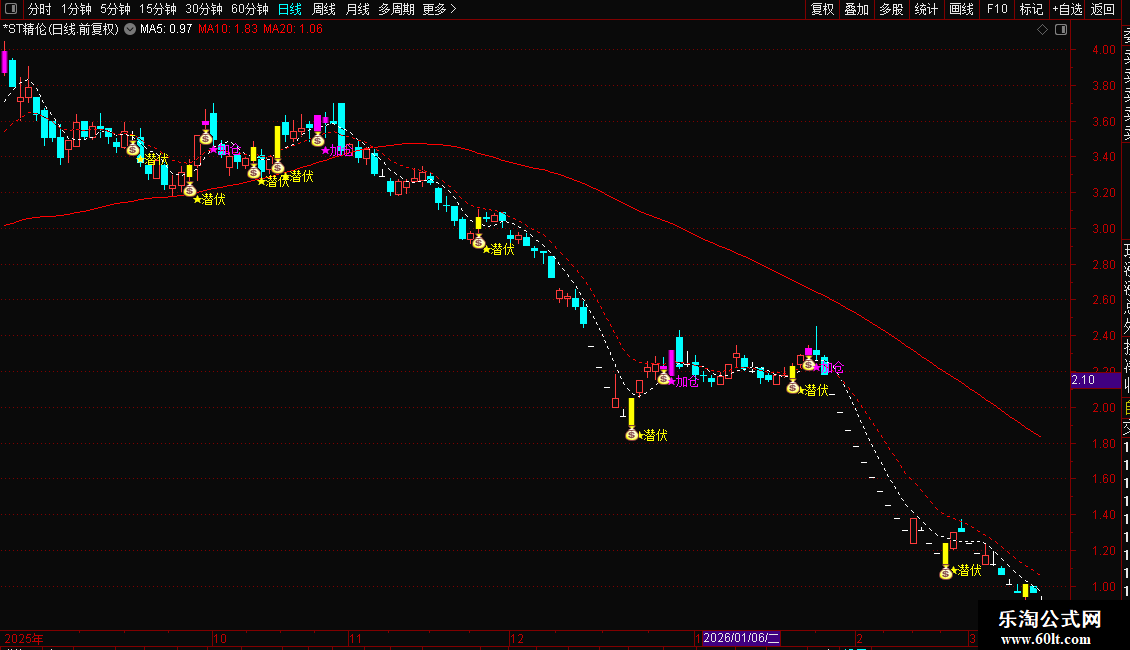Image resolution: width=1130 pixels, height=650 pixels.
Task: Click the 3.00 price axis label
Action: coord(1103,228)
